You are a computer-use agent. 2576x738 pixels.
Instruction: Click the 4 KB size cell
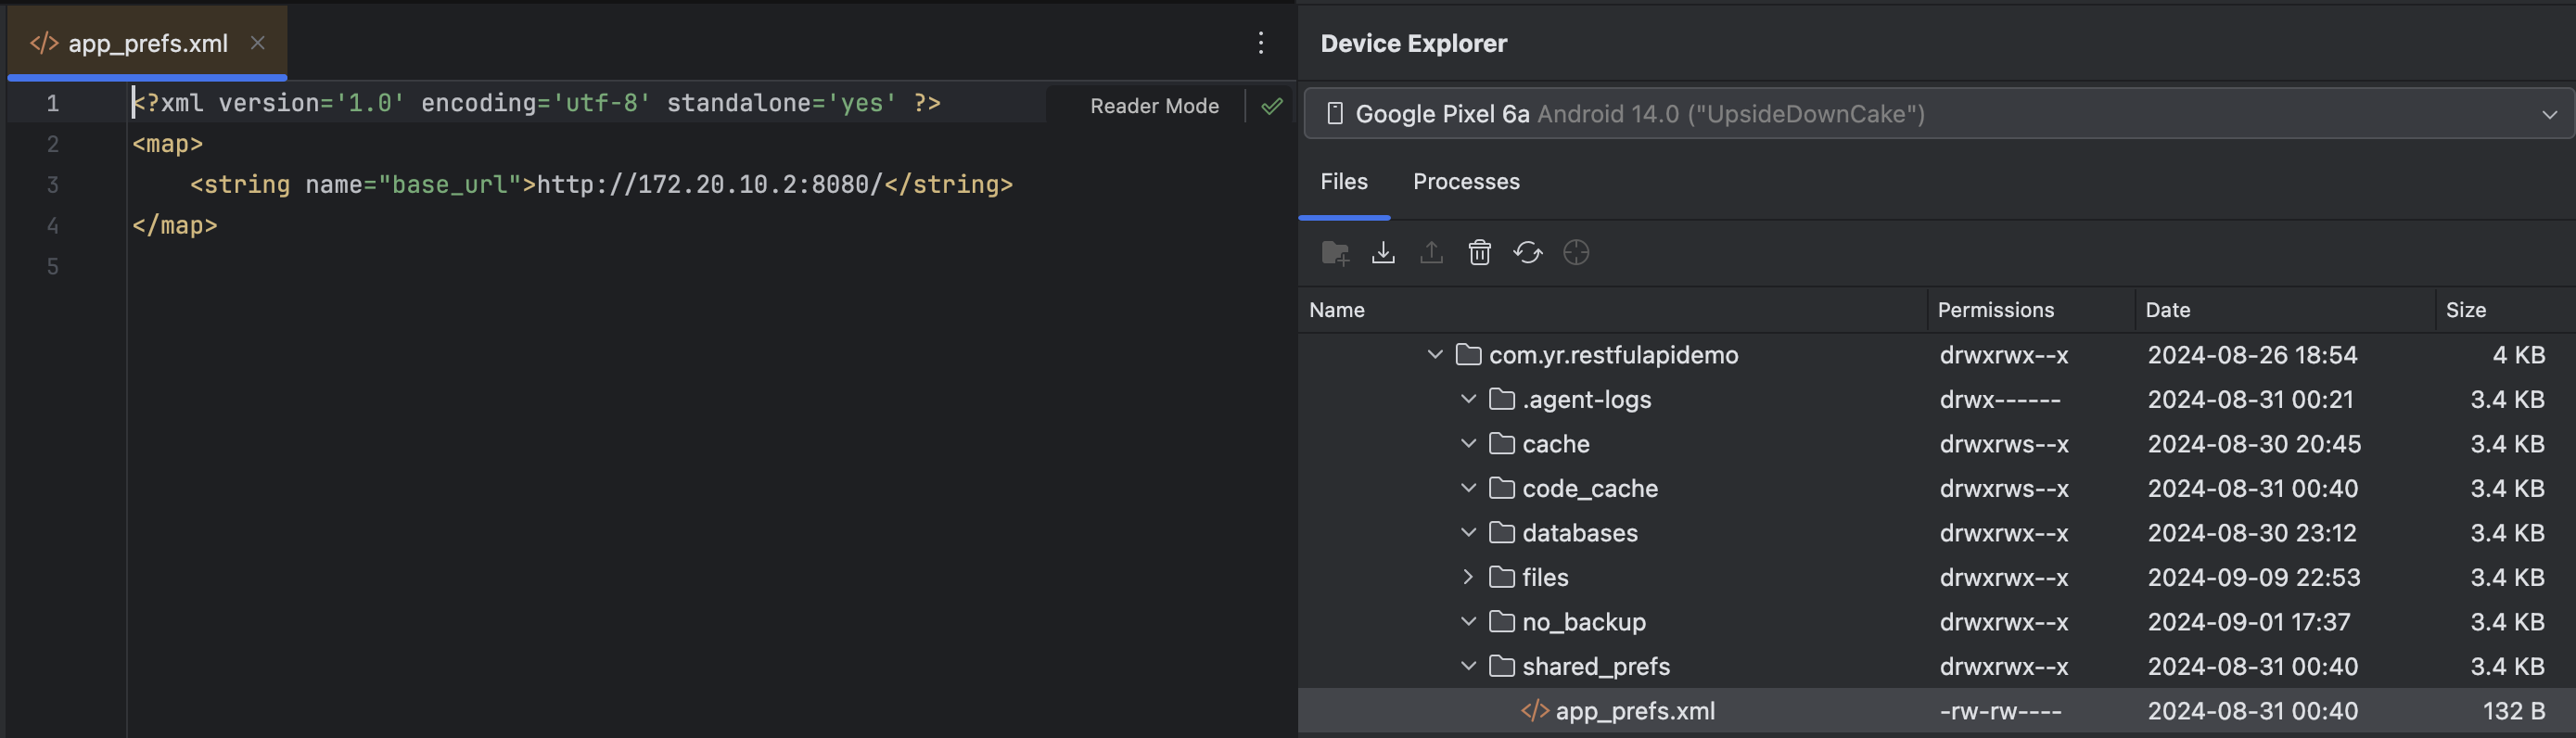click(2519, 355)
